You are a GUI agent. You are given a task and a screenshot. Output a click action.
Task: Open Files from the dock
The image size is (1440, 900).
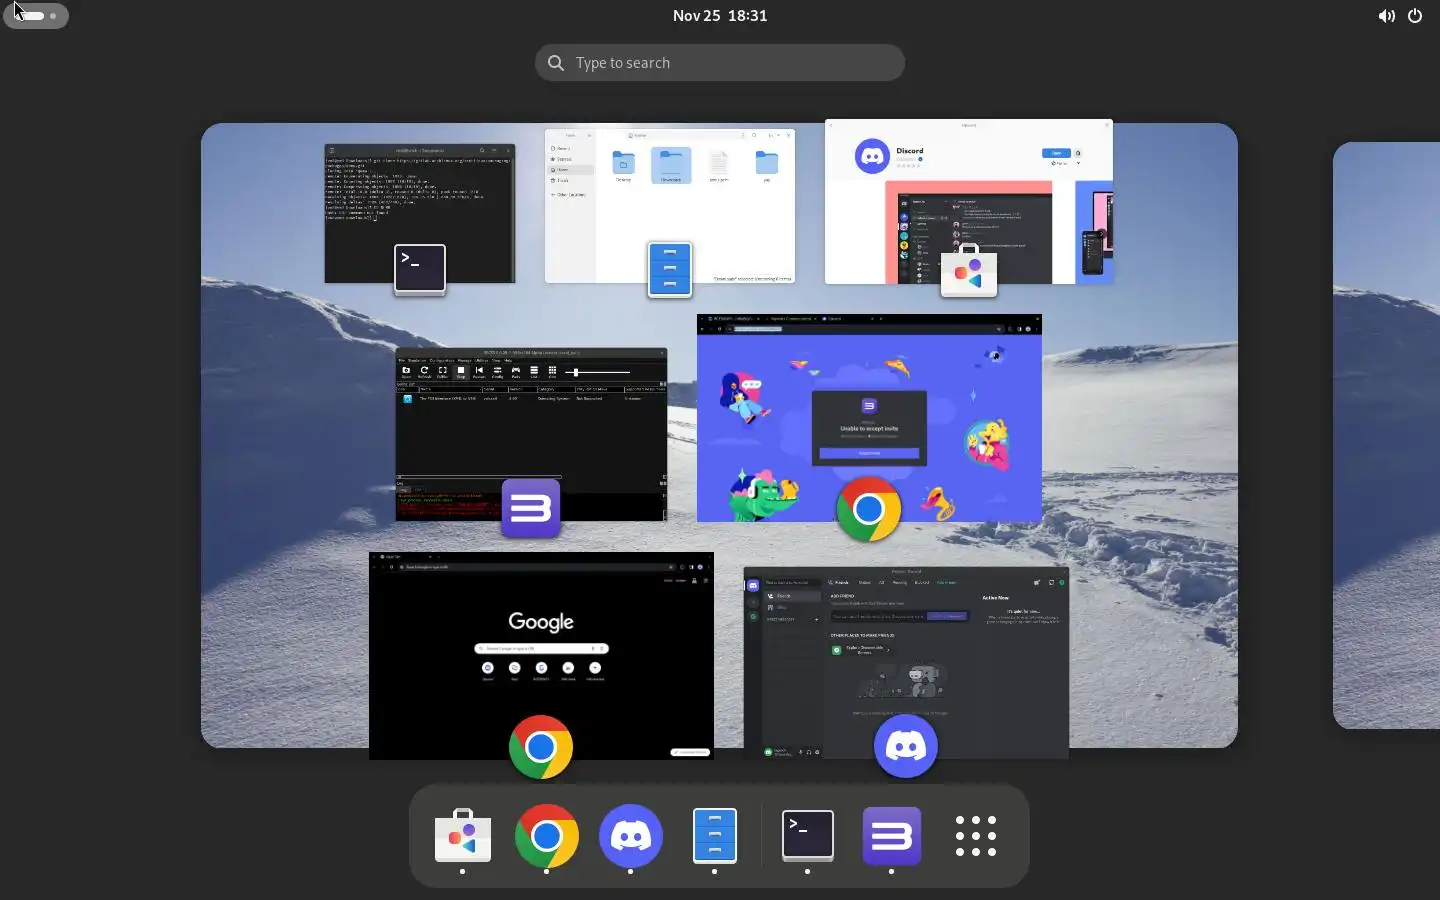tap(715, 836)
